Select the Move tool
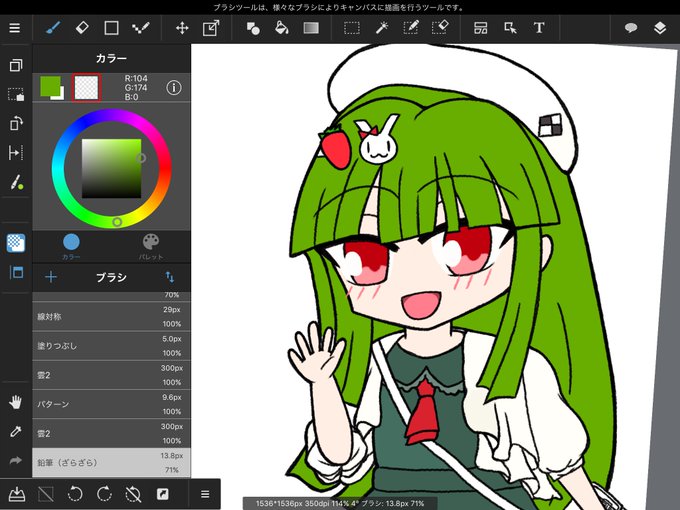 182,28
